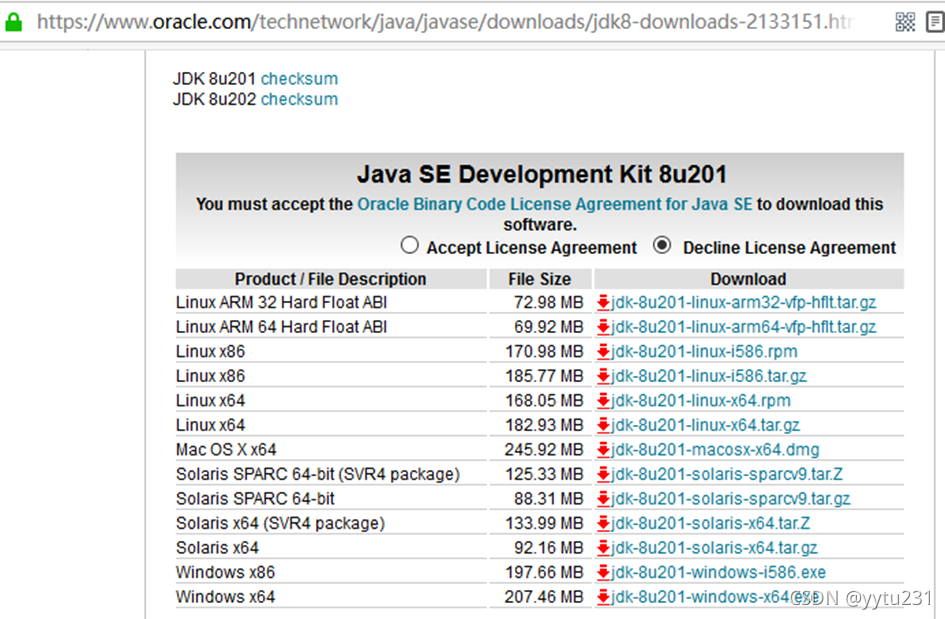Click download icon for linux-i586.tar.gz
This screenshot has width=945, height=619.
pos(603,376)
